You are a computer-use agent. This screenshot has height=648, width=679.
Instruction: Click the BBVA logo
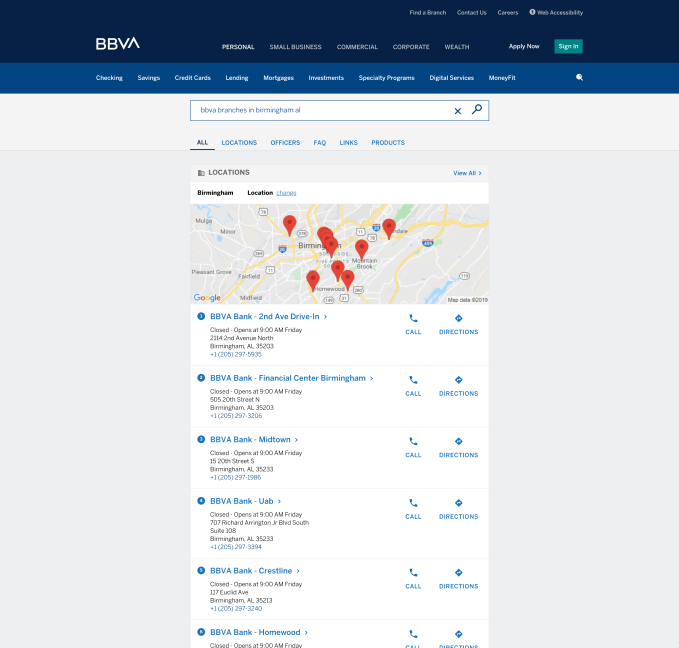(118, 44)
